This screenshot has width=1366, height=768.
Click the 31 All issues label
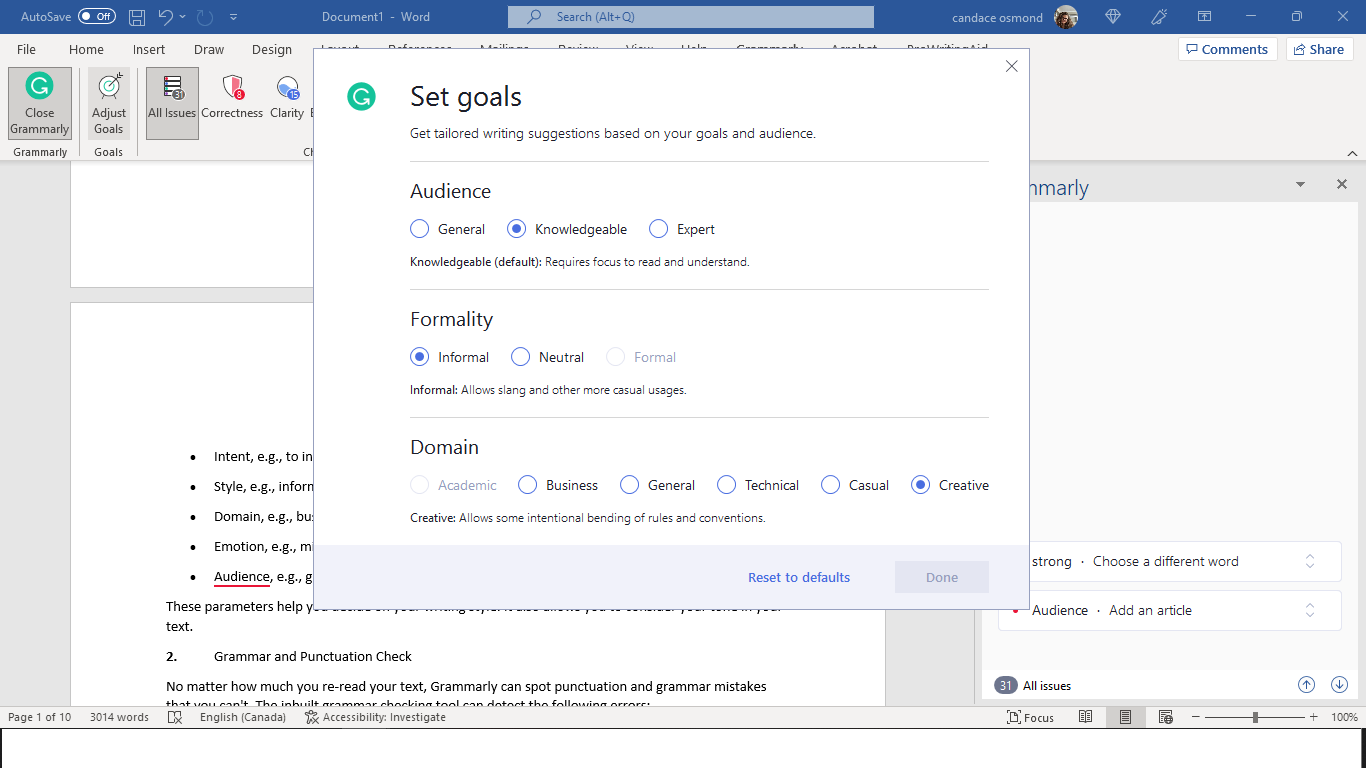(1034, 685)
